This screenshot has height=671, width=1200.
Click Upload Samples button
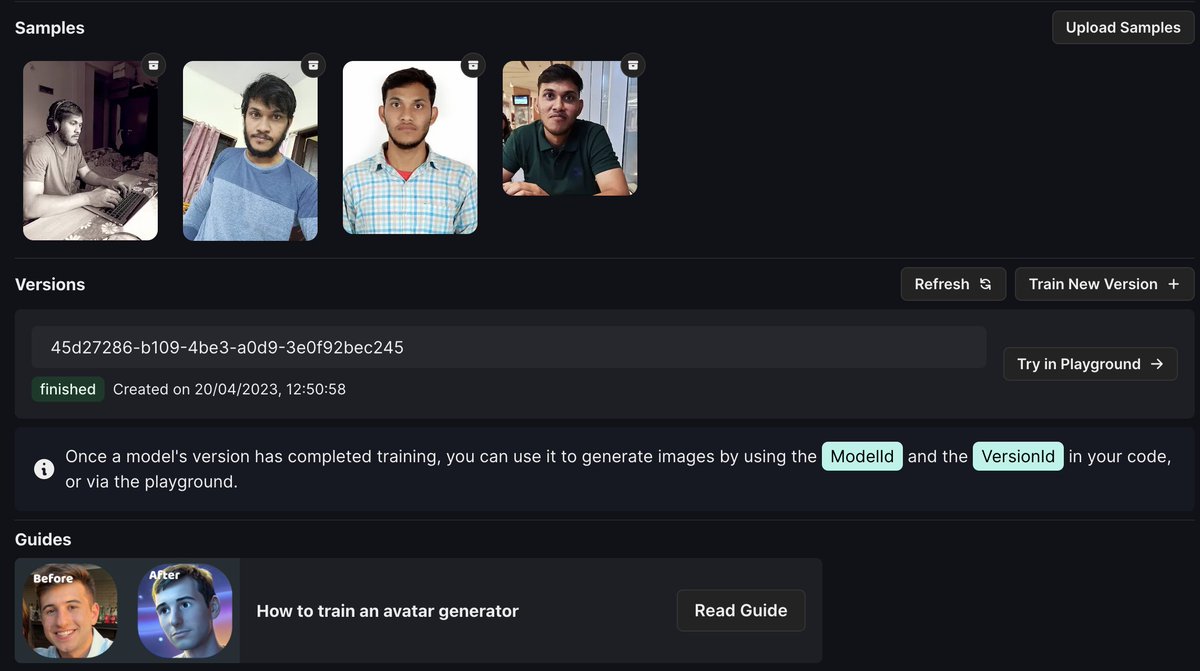[x=1123, y=27]
